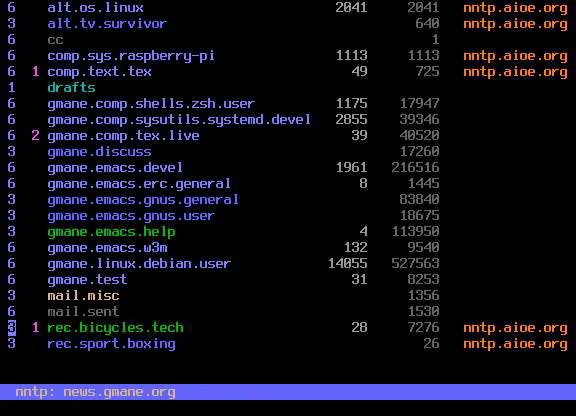Open comp.sys.raspberry-pi group
The width and height of the screenshot is (576, 416).
(131, 56)
